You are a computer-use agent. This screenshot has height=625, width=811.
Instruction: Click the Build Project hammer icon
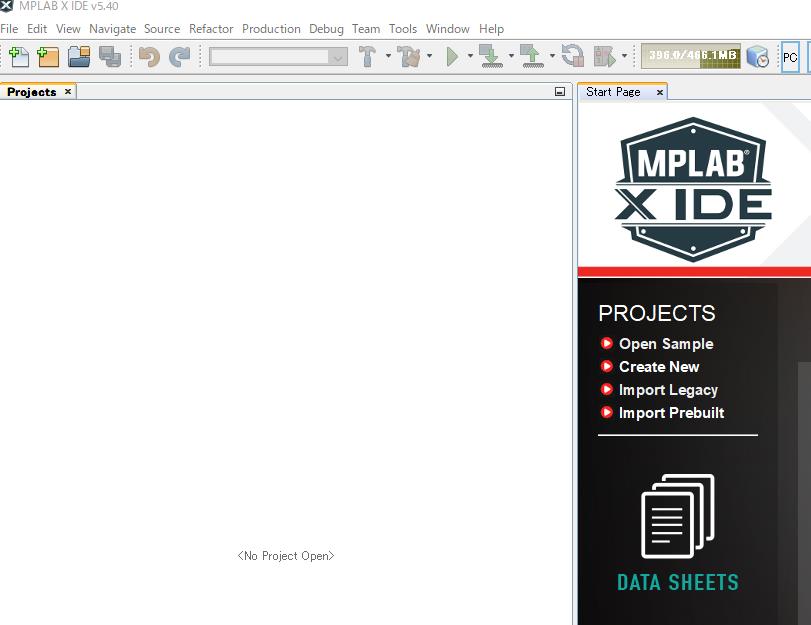368,56
